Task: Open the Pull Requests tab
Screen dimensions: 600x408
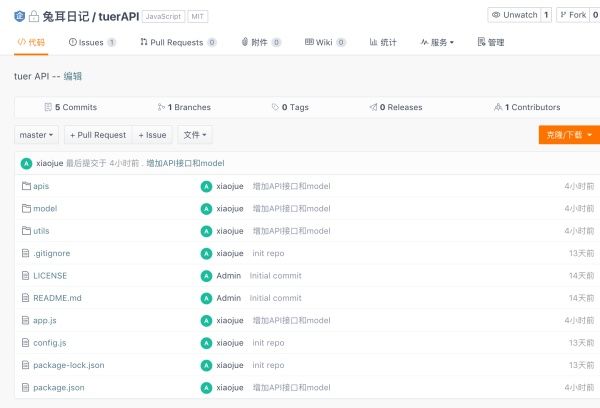Action: (x=178, y=42)
